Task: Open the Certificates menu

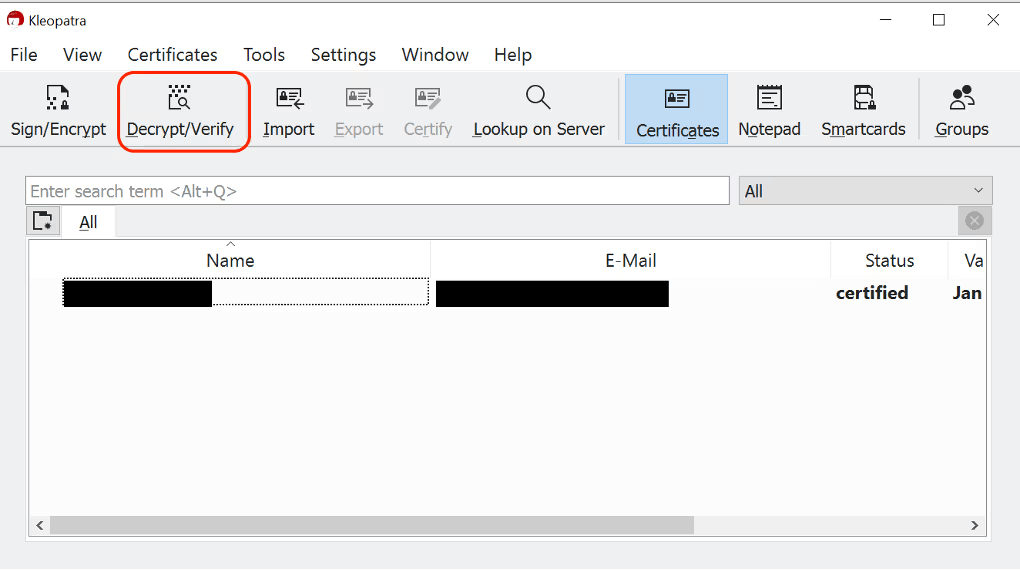Action: [172, 55]
